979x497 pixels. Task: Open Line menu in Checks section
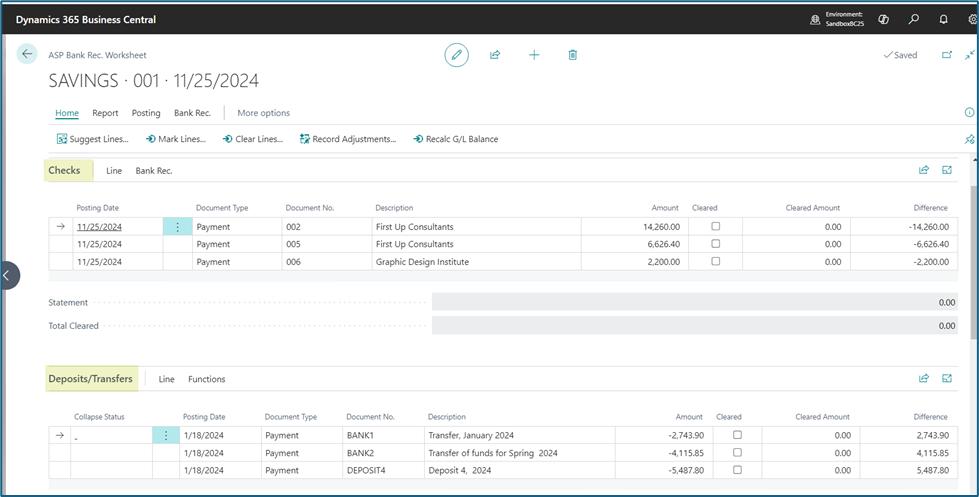[114, 170]
